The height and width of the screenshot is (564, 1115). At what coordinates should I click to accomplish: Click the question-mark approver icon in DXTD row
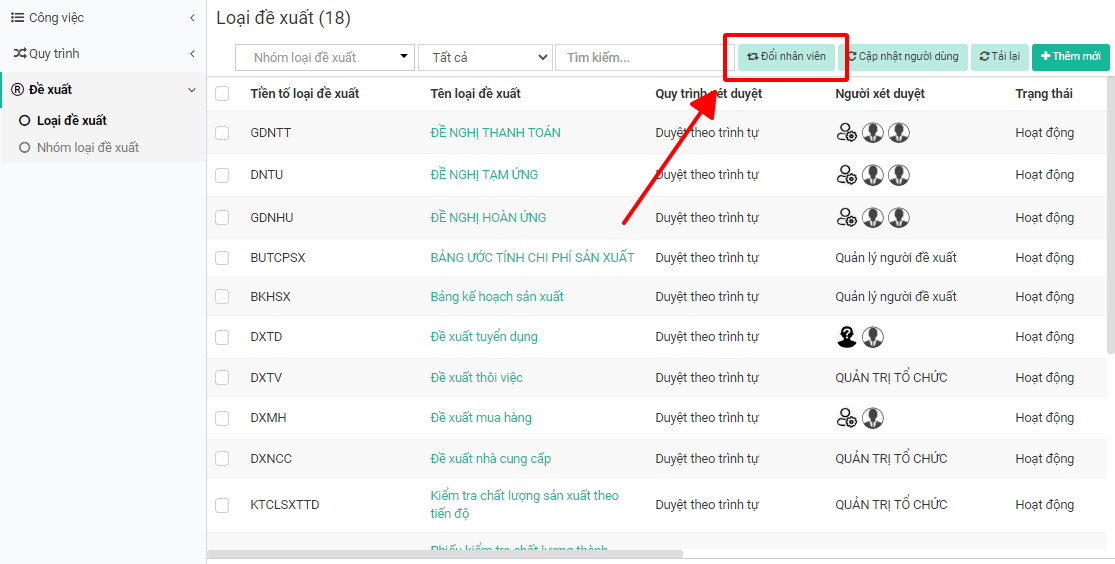point(846,337)
